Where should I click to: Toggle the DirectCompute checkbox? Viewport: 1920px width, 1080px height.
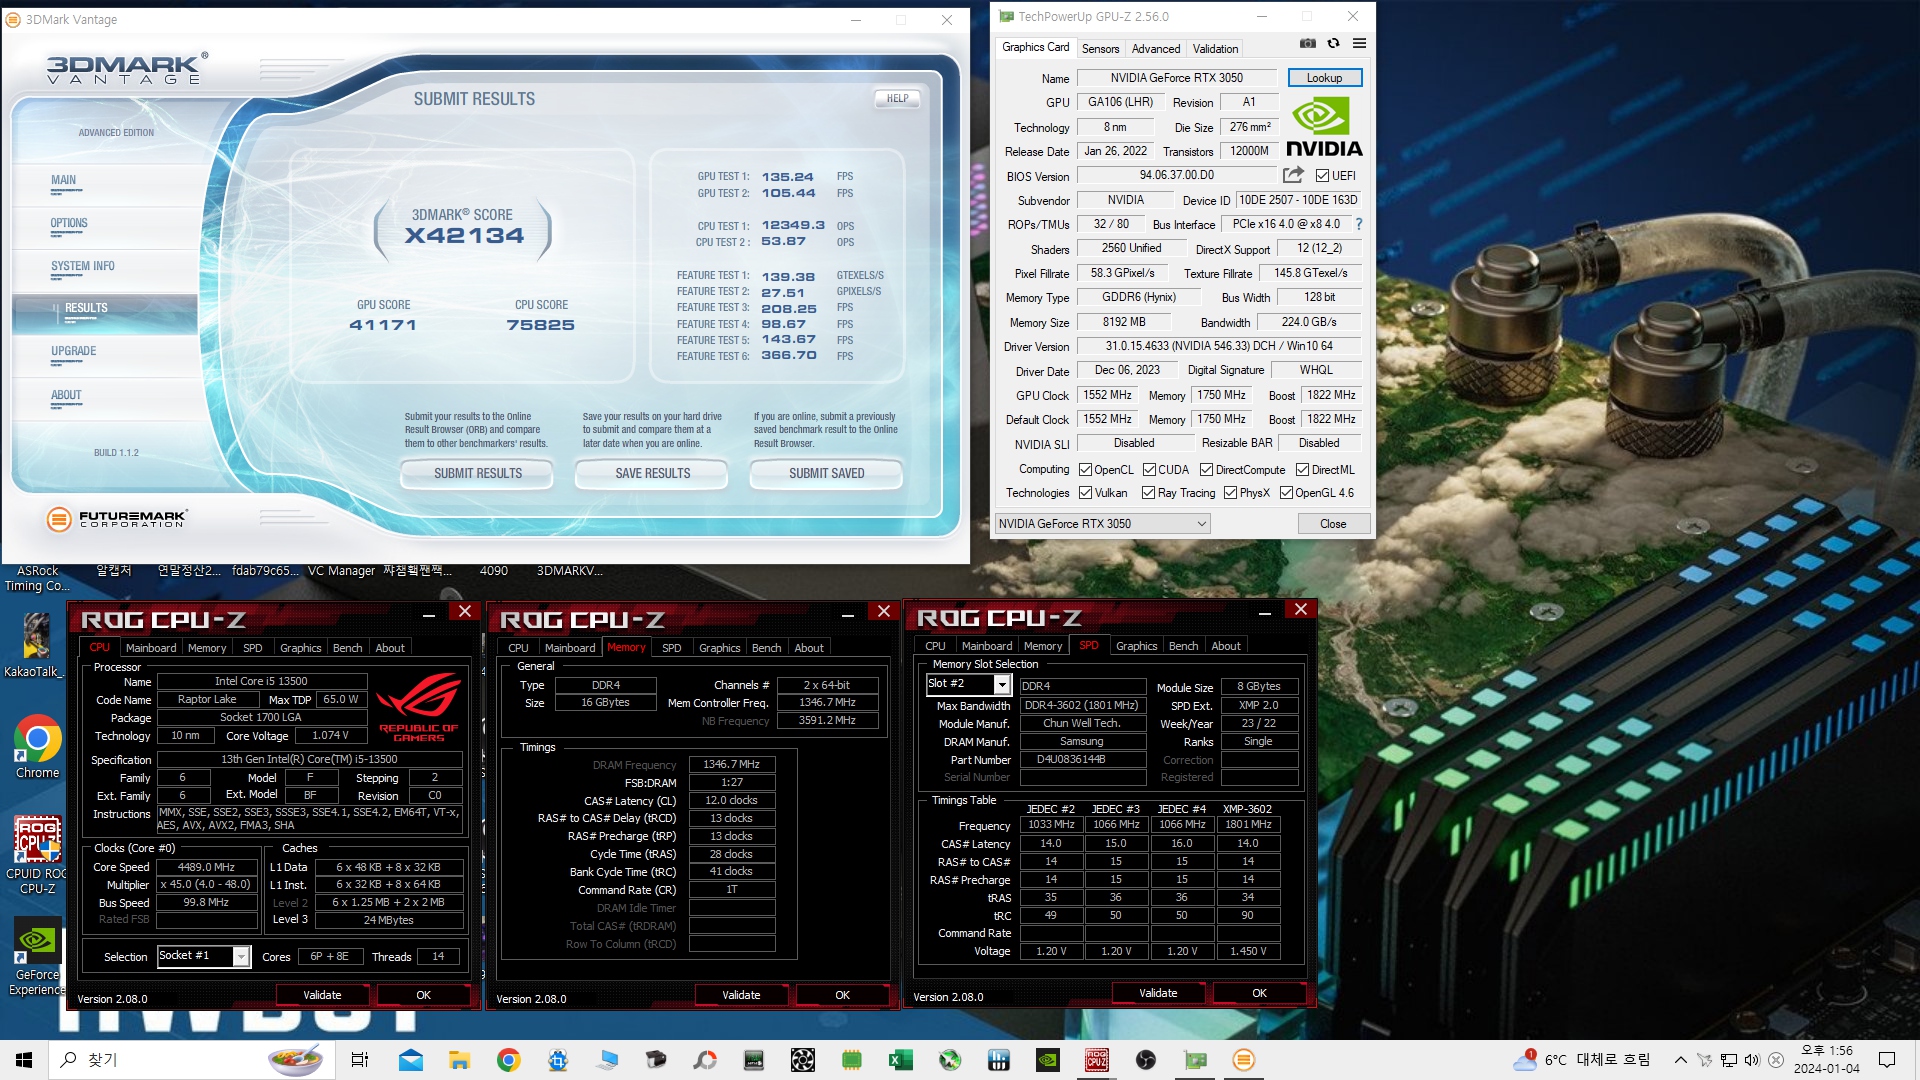[x=1206, y=470]
